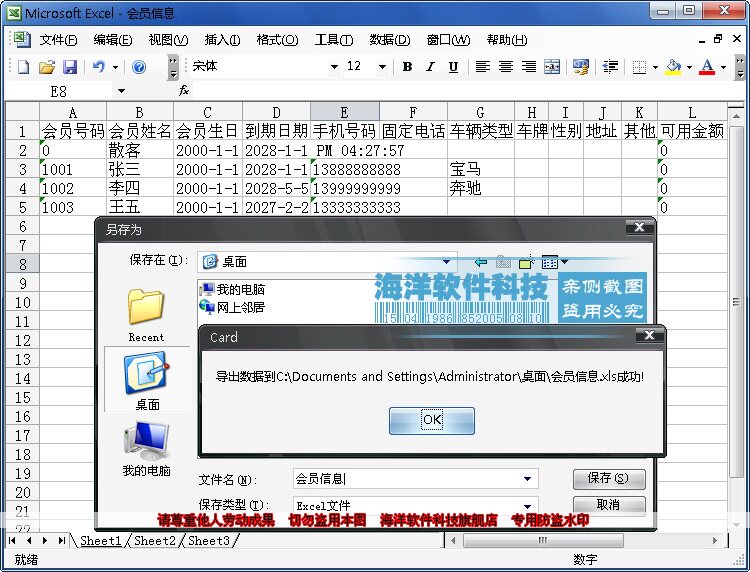Click OK in the Card message box
Viewport: 750px width, 572px height.
click(x=432, y=420)
